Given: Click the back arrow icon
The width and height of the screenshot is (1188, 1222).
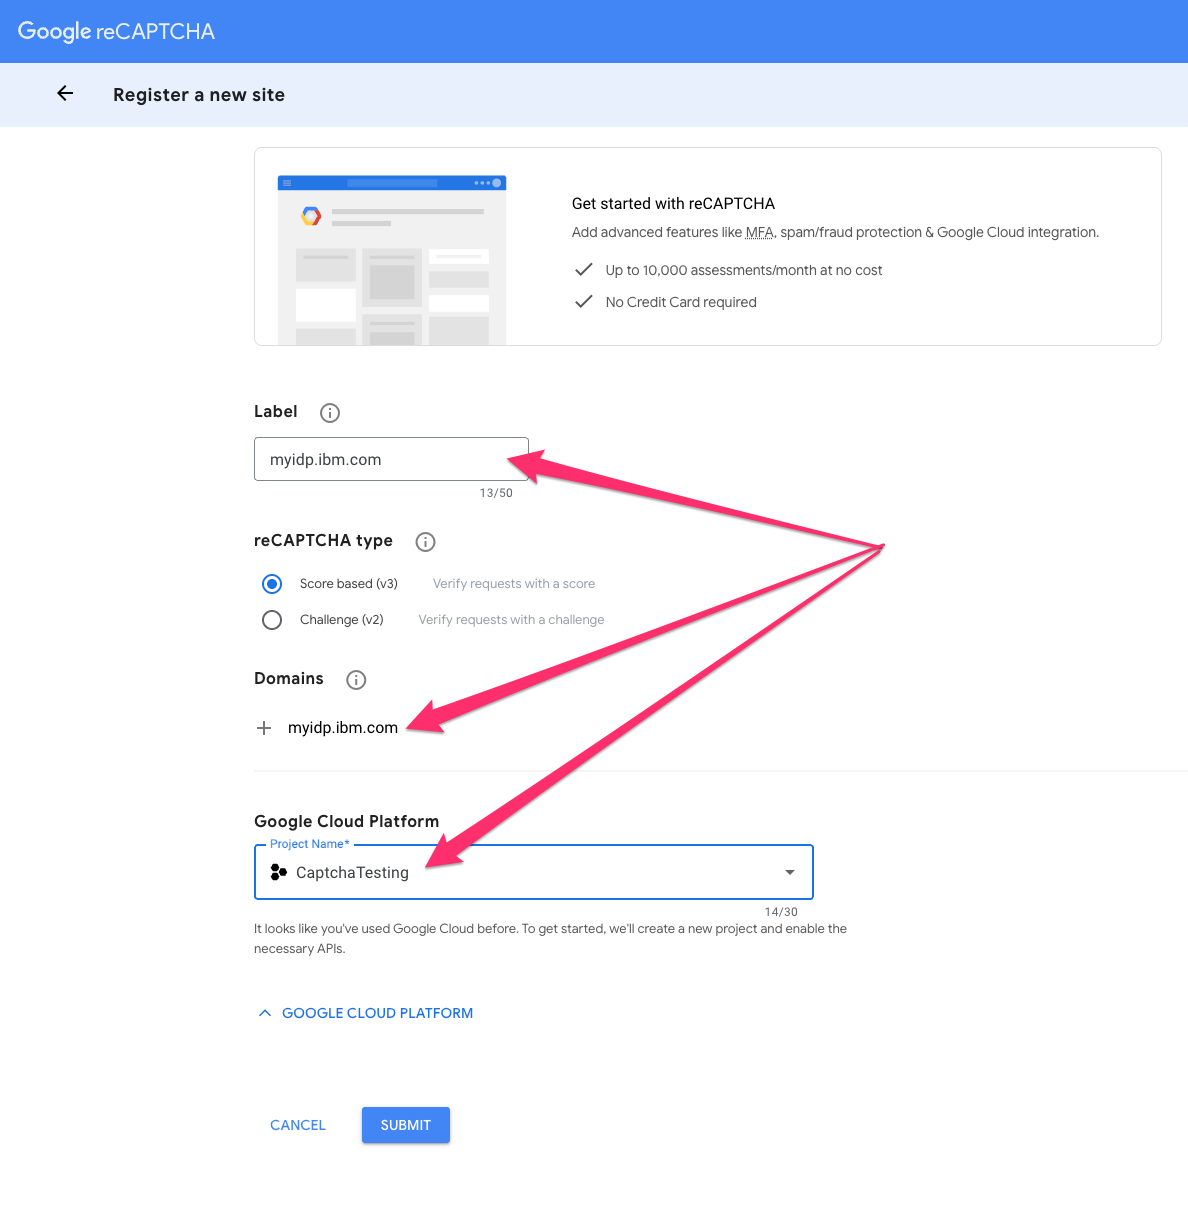Looking at the screenshot, I should click(x=65, y=93).
